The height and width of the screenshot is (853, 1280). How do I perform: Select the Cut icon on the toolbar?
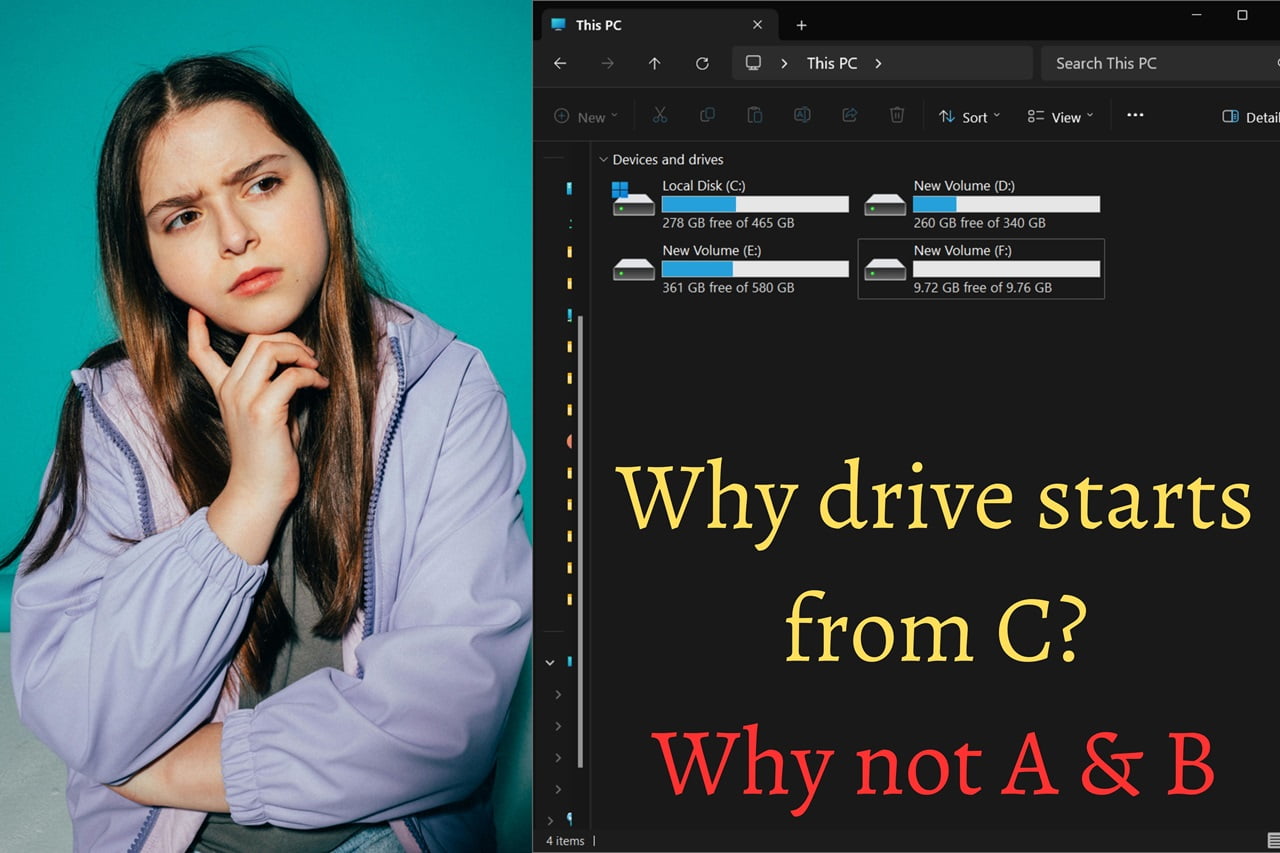pos(660,115)
